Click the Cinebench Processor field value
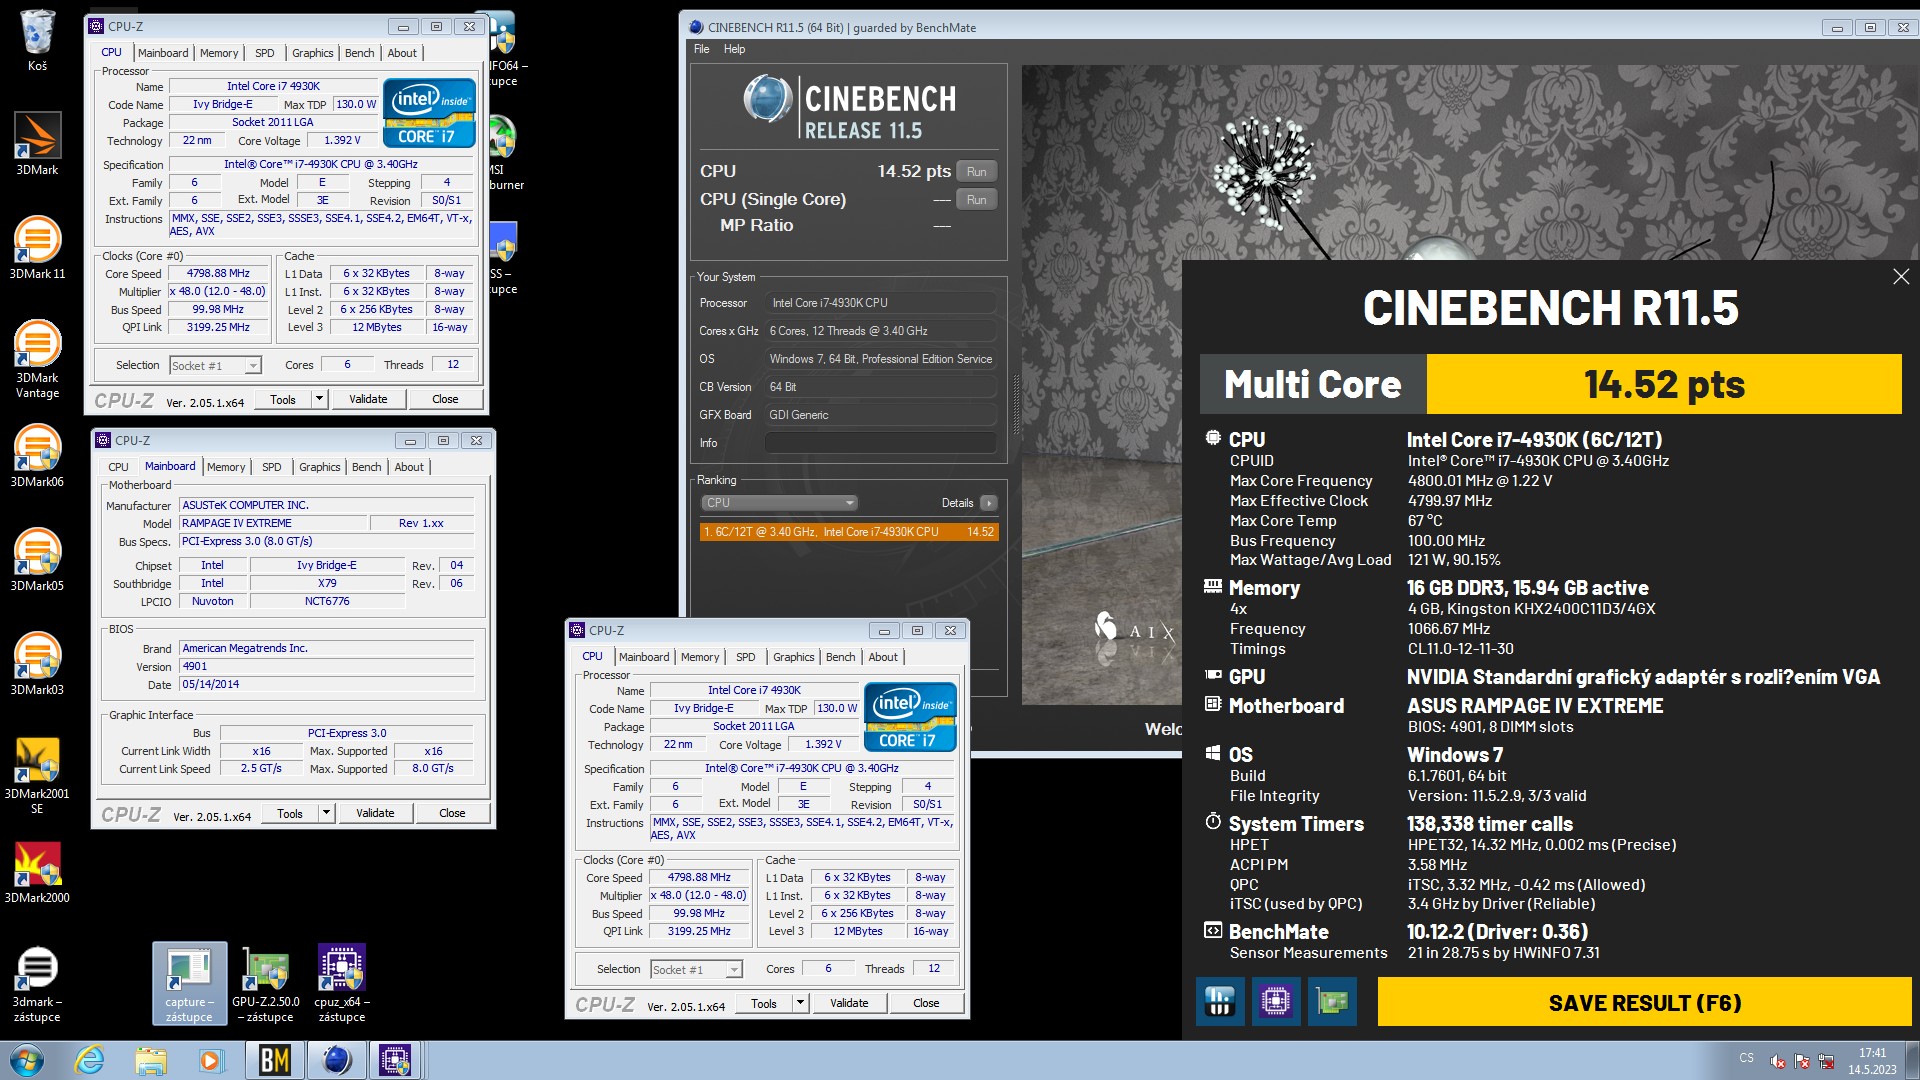This screenshot has height=1080, width=1920. point(881,302)
